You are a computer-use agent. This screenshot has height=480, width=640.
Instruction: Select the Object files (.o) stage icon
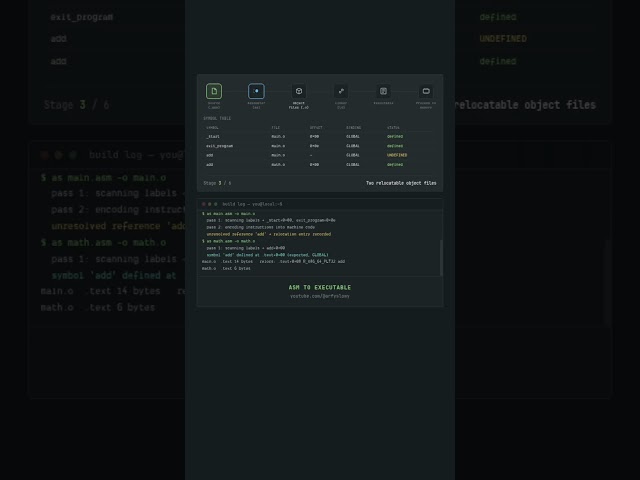(299, 91)
